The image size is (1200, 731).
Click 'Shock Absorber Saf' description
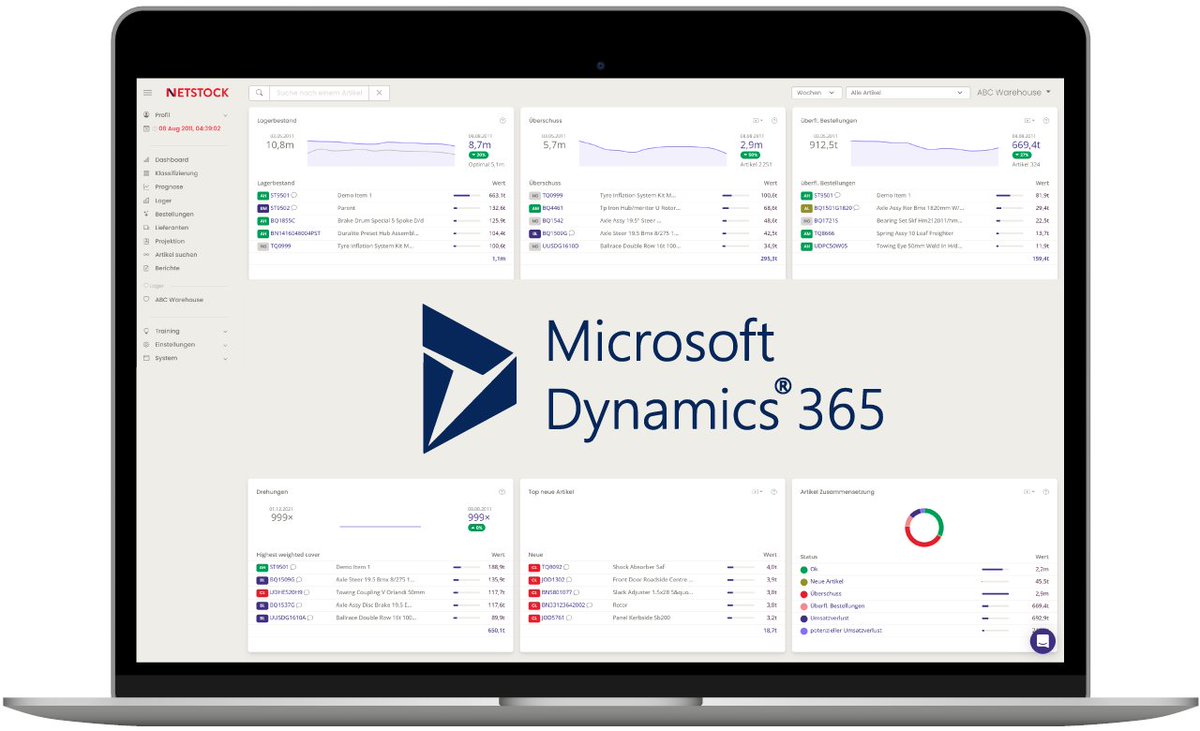(637, 566)
